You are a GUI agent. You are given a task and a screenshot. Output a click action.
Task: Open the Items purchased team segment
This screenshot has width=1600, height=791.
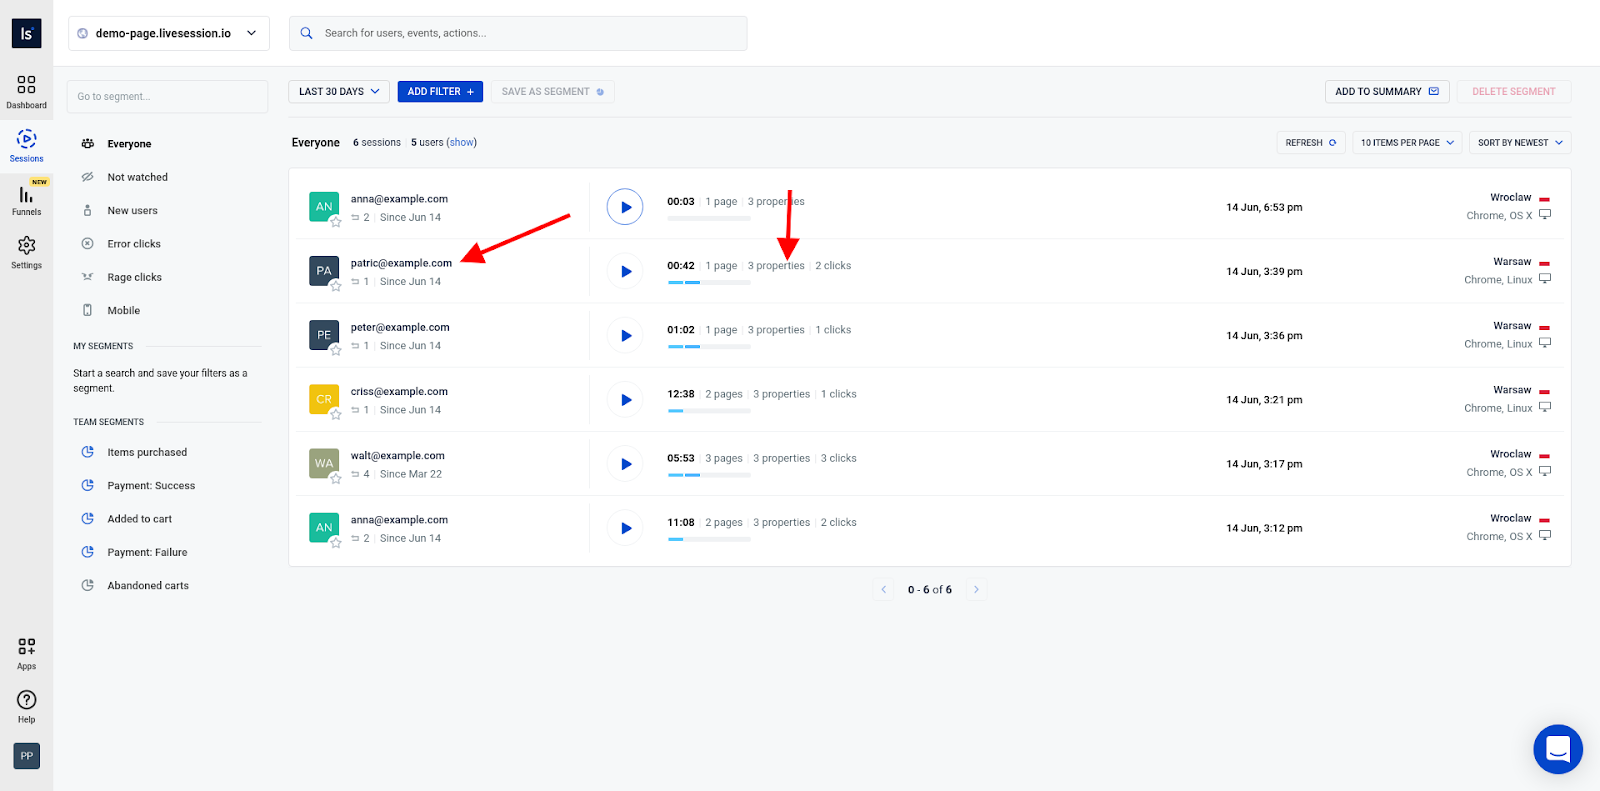click(x=147, y=452)
